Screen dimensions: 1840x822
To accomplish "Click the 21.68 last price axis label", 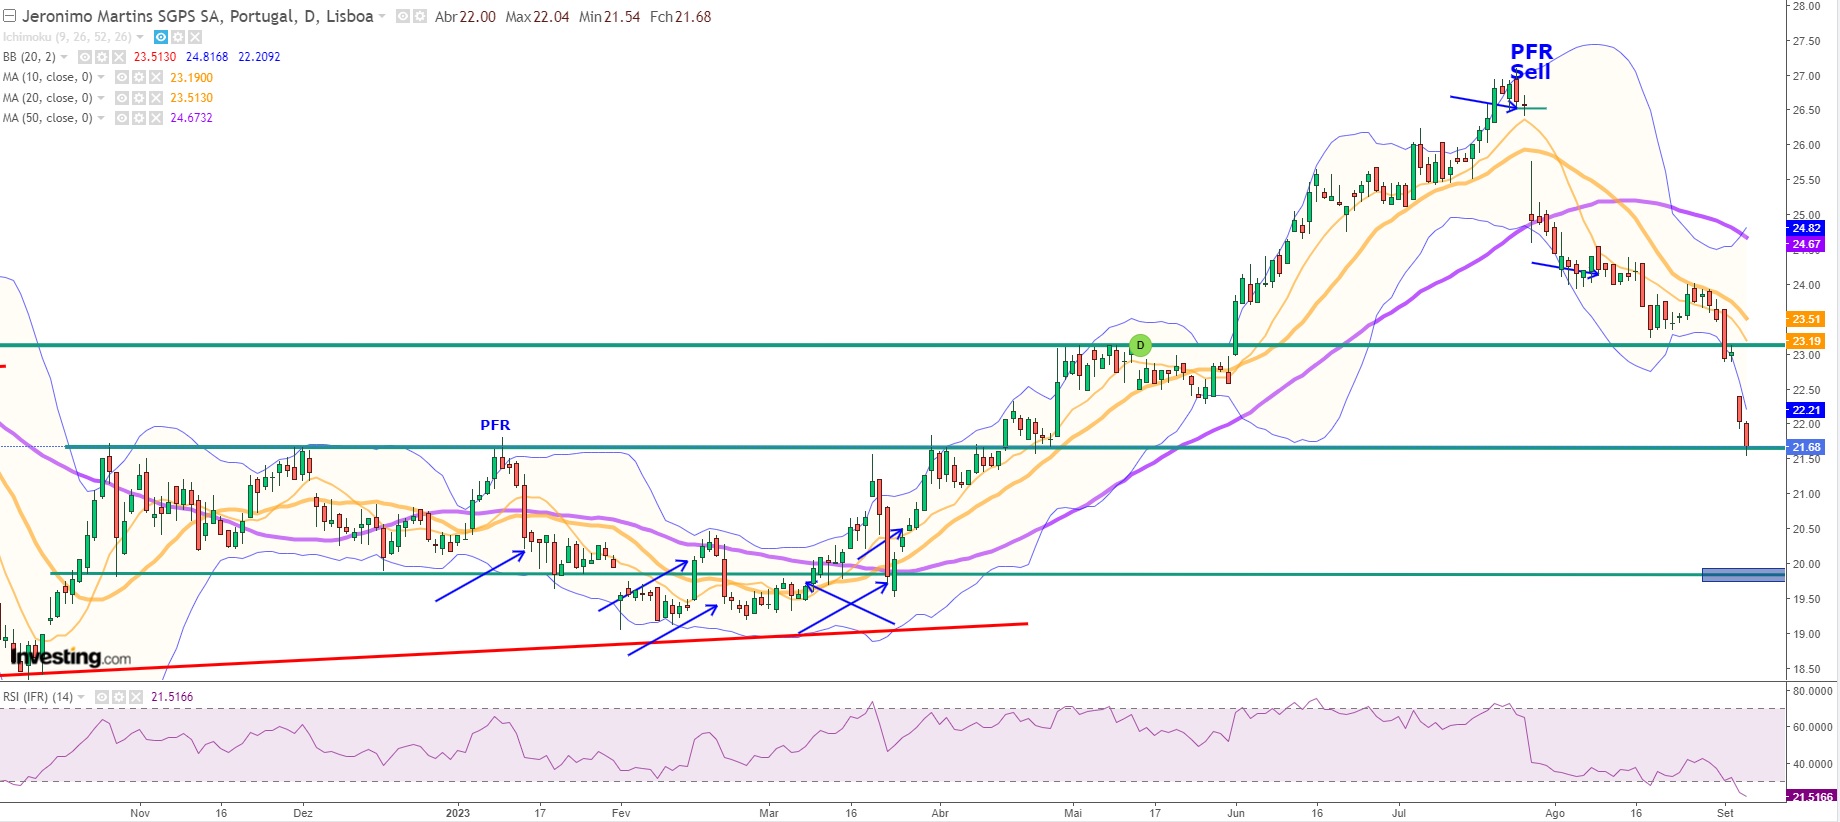I will 1806,447.
